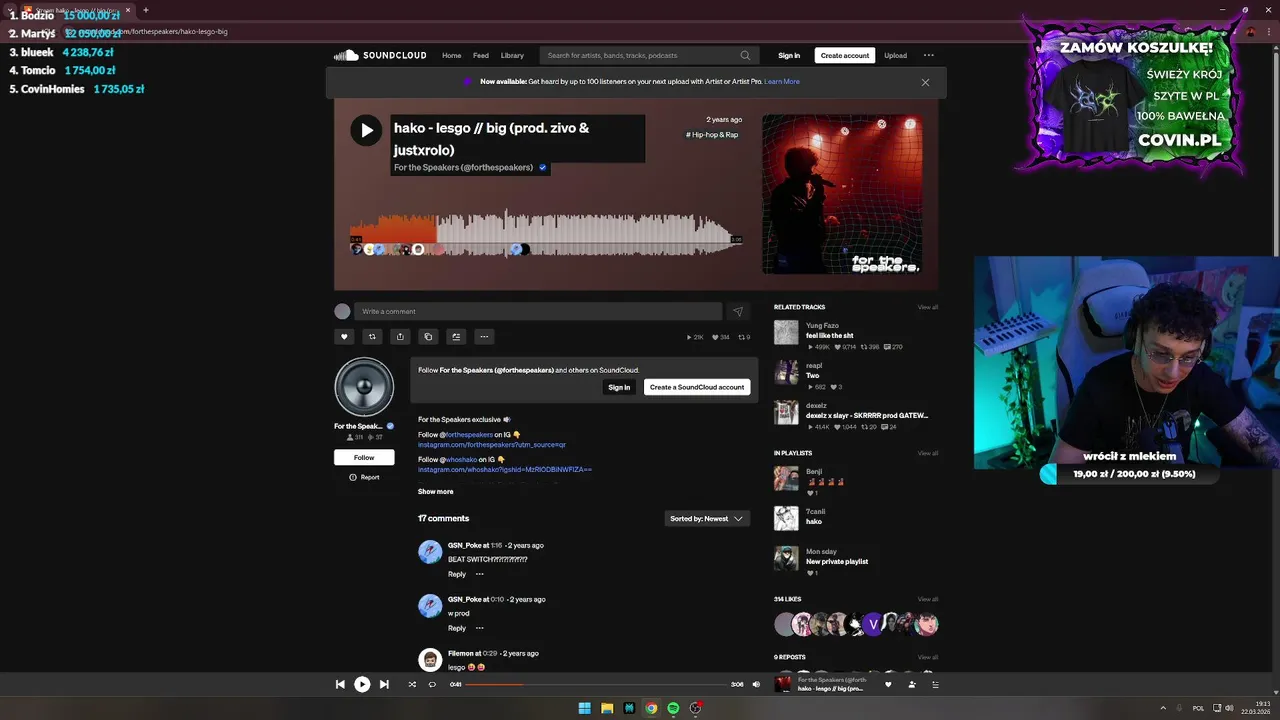Click Create a SoundCloud account button
The width and height of the screenshot is (1280, 720).
tap(697, 387)
